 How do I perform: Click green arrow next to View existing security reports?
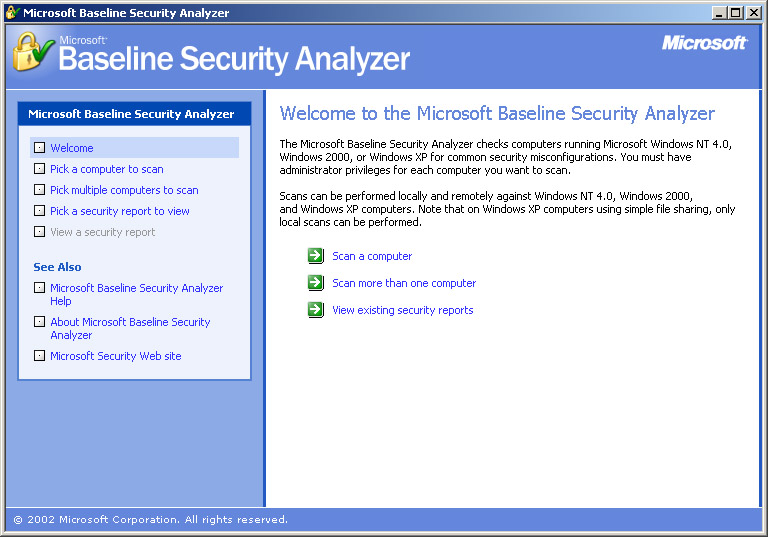tap(316, 310)
